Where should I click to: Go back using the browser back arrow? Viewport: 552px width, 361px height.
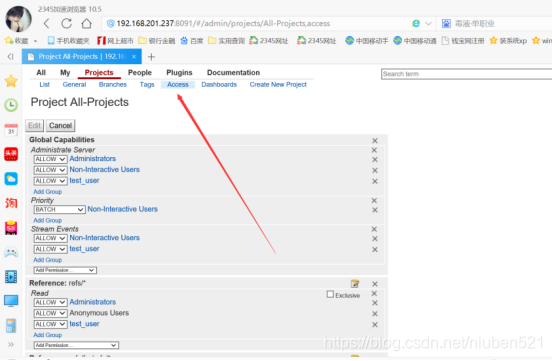tap(46, 24)
